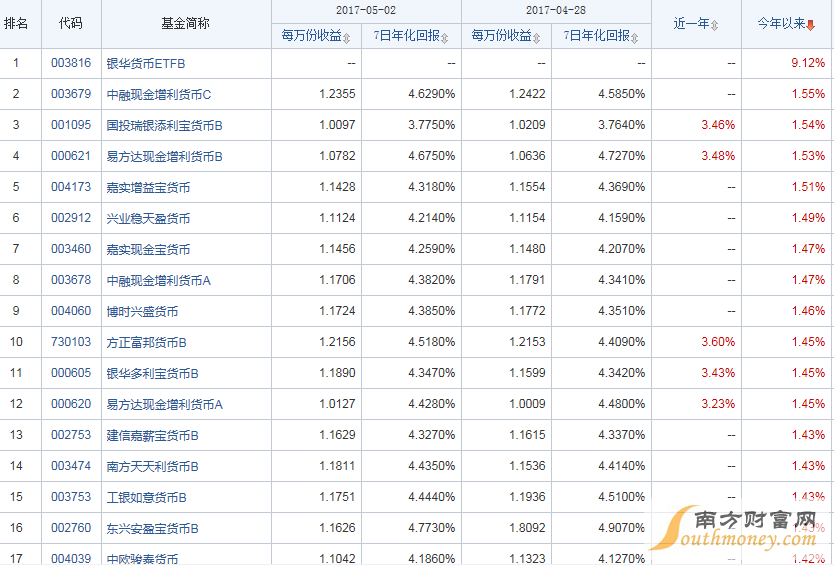Select the 3.48% one-year return value
834x565 pixels.
pos(718,155)
